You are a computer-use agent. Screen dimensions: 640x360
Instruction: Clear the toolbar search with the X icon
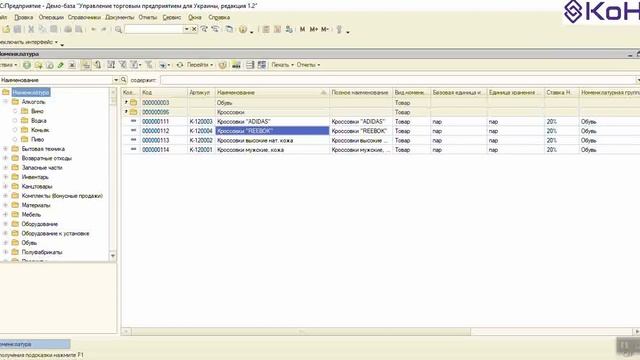pos(194,29)
